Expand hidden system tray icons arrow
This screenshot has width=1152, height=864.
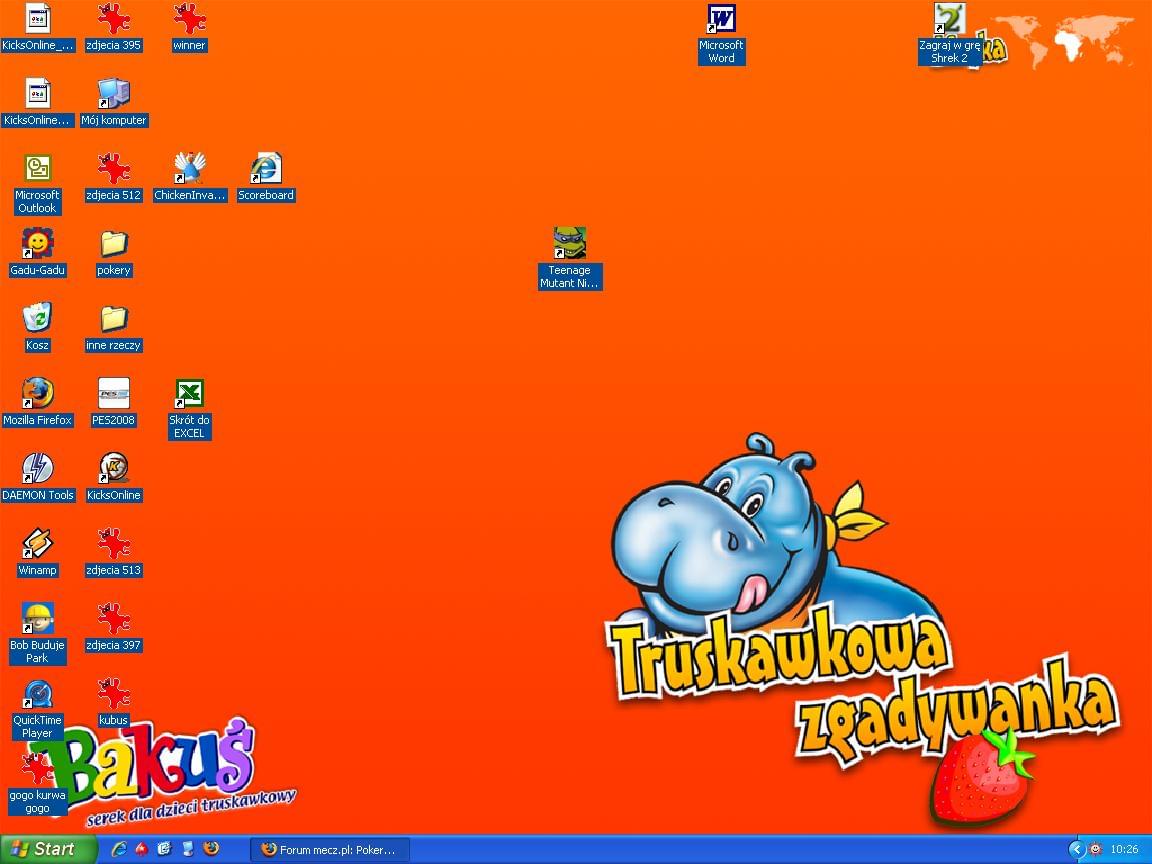[x=1076, y=850]
